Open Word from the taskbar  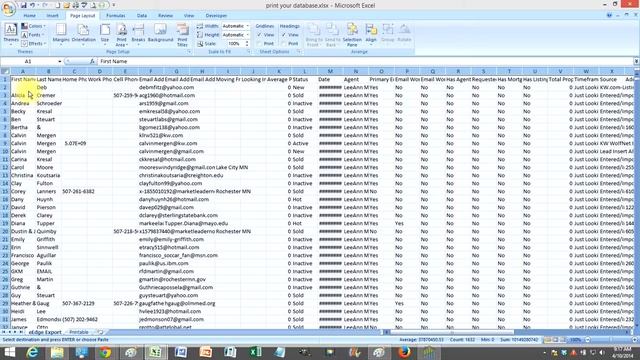181,352
